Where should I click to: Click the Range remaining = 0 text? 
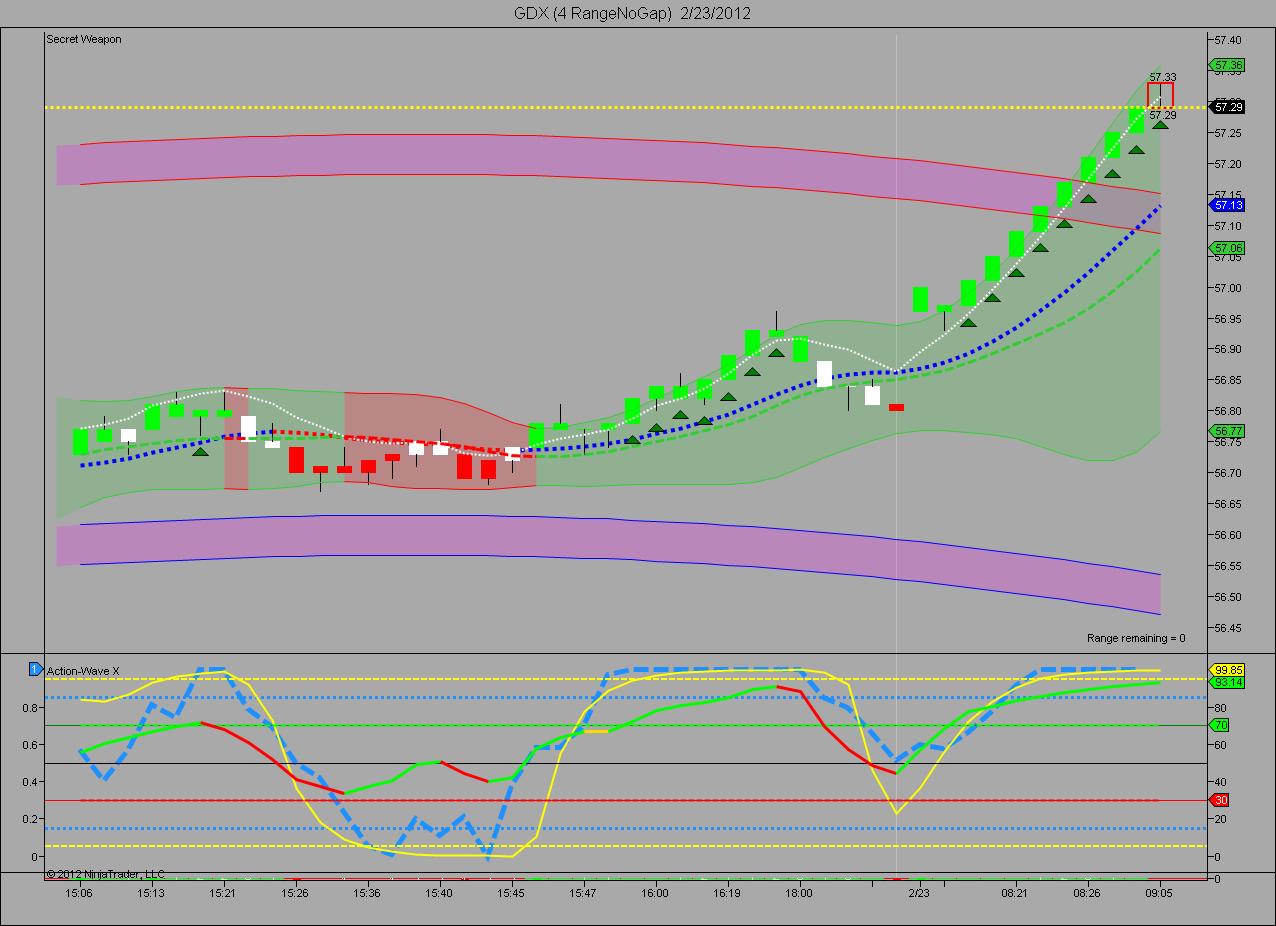coord(1136,638)
